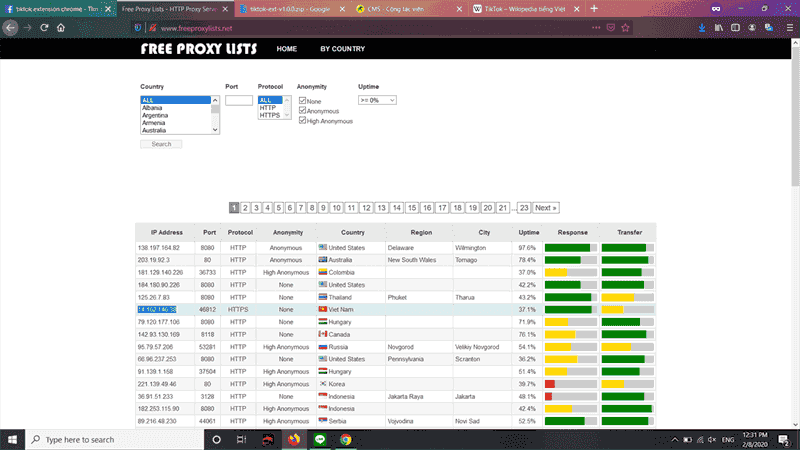Image resolution: width=800 pixels, height=450 pixels.
Task: Click the Uptime column header
Action: tap(529, 232)
